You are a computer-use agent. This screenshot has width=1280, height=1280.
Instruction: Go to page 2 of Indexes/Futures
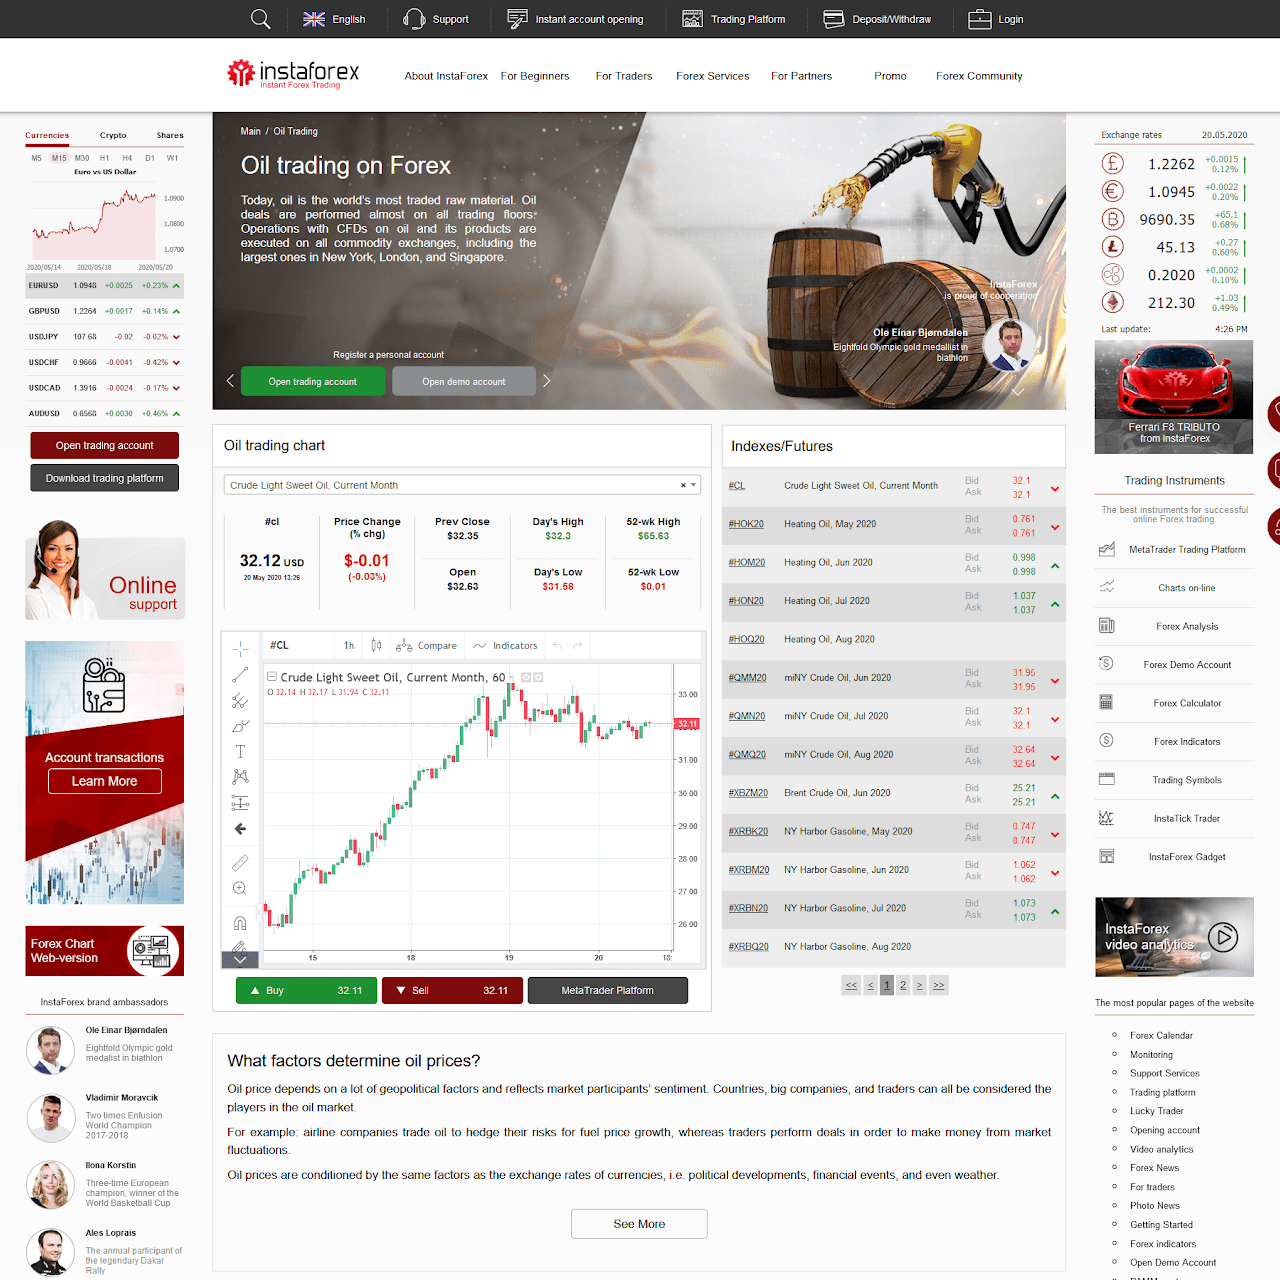tap(903, 985)
